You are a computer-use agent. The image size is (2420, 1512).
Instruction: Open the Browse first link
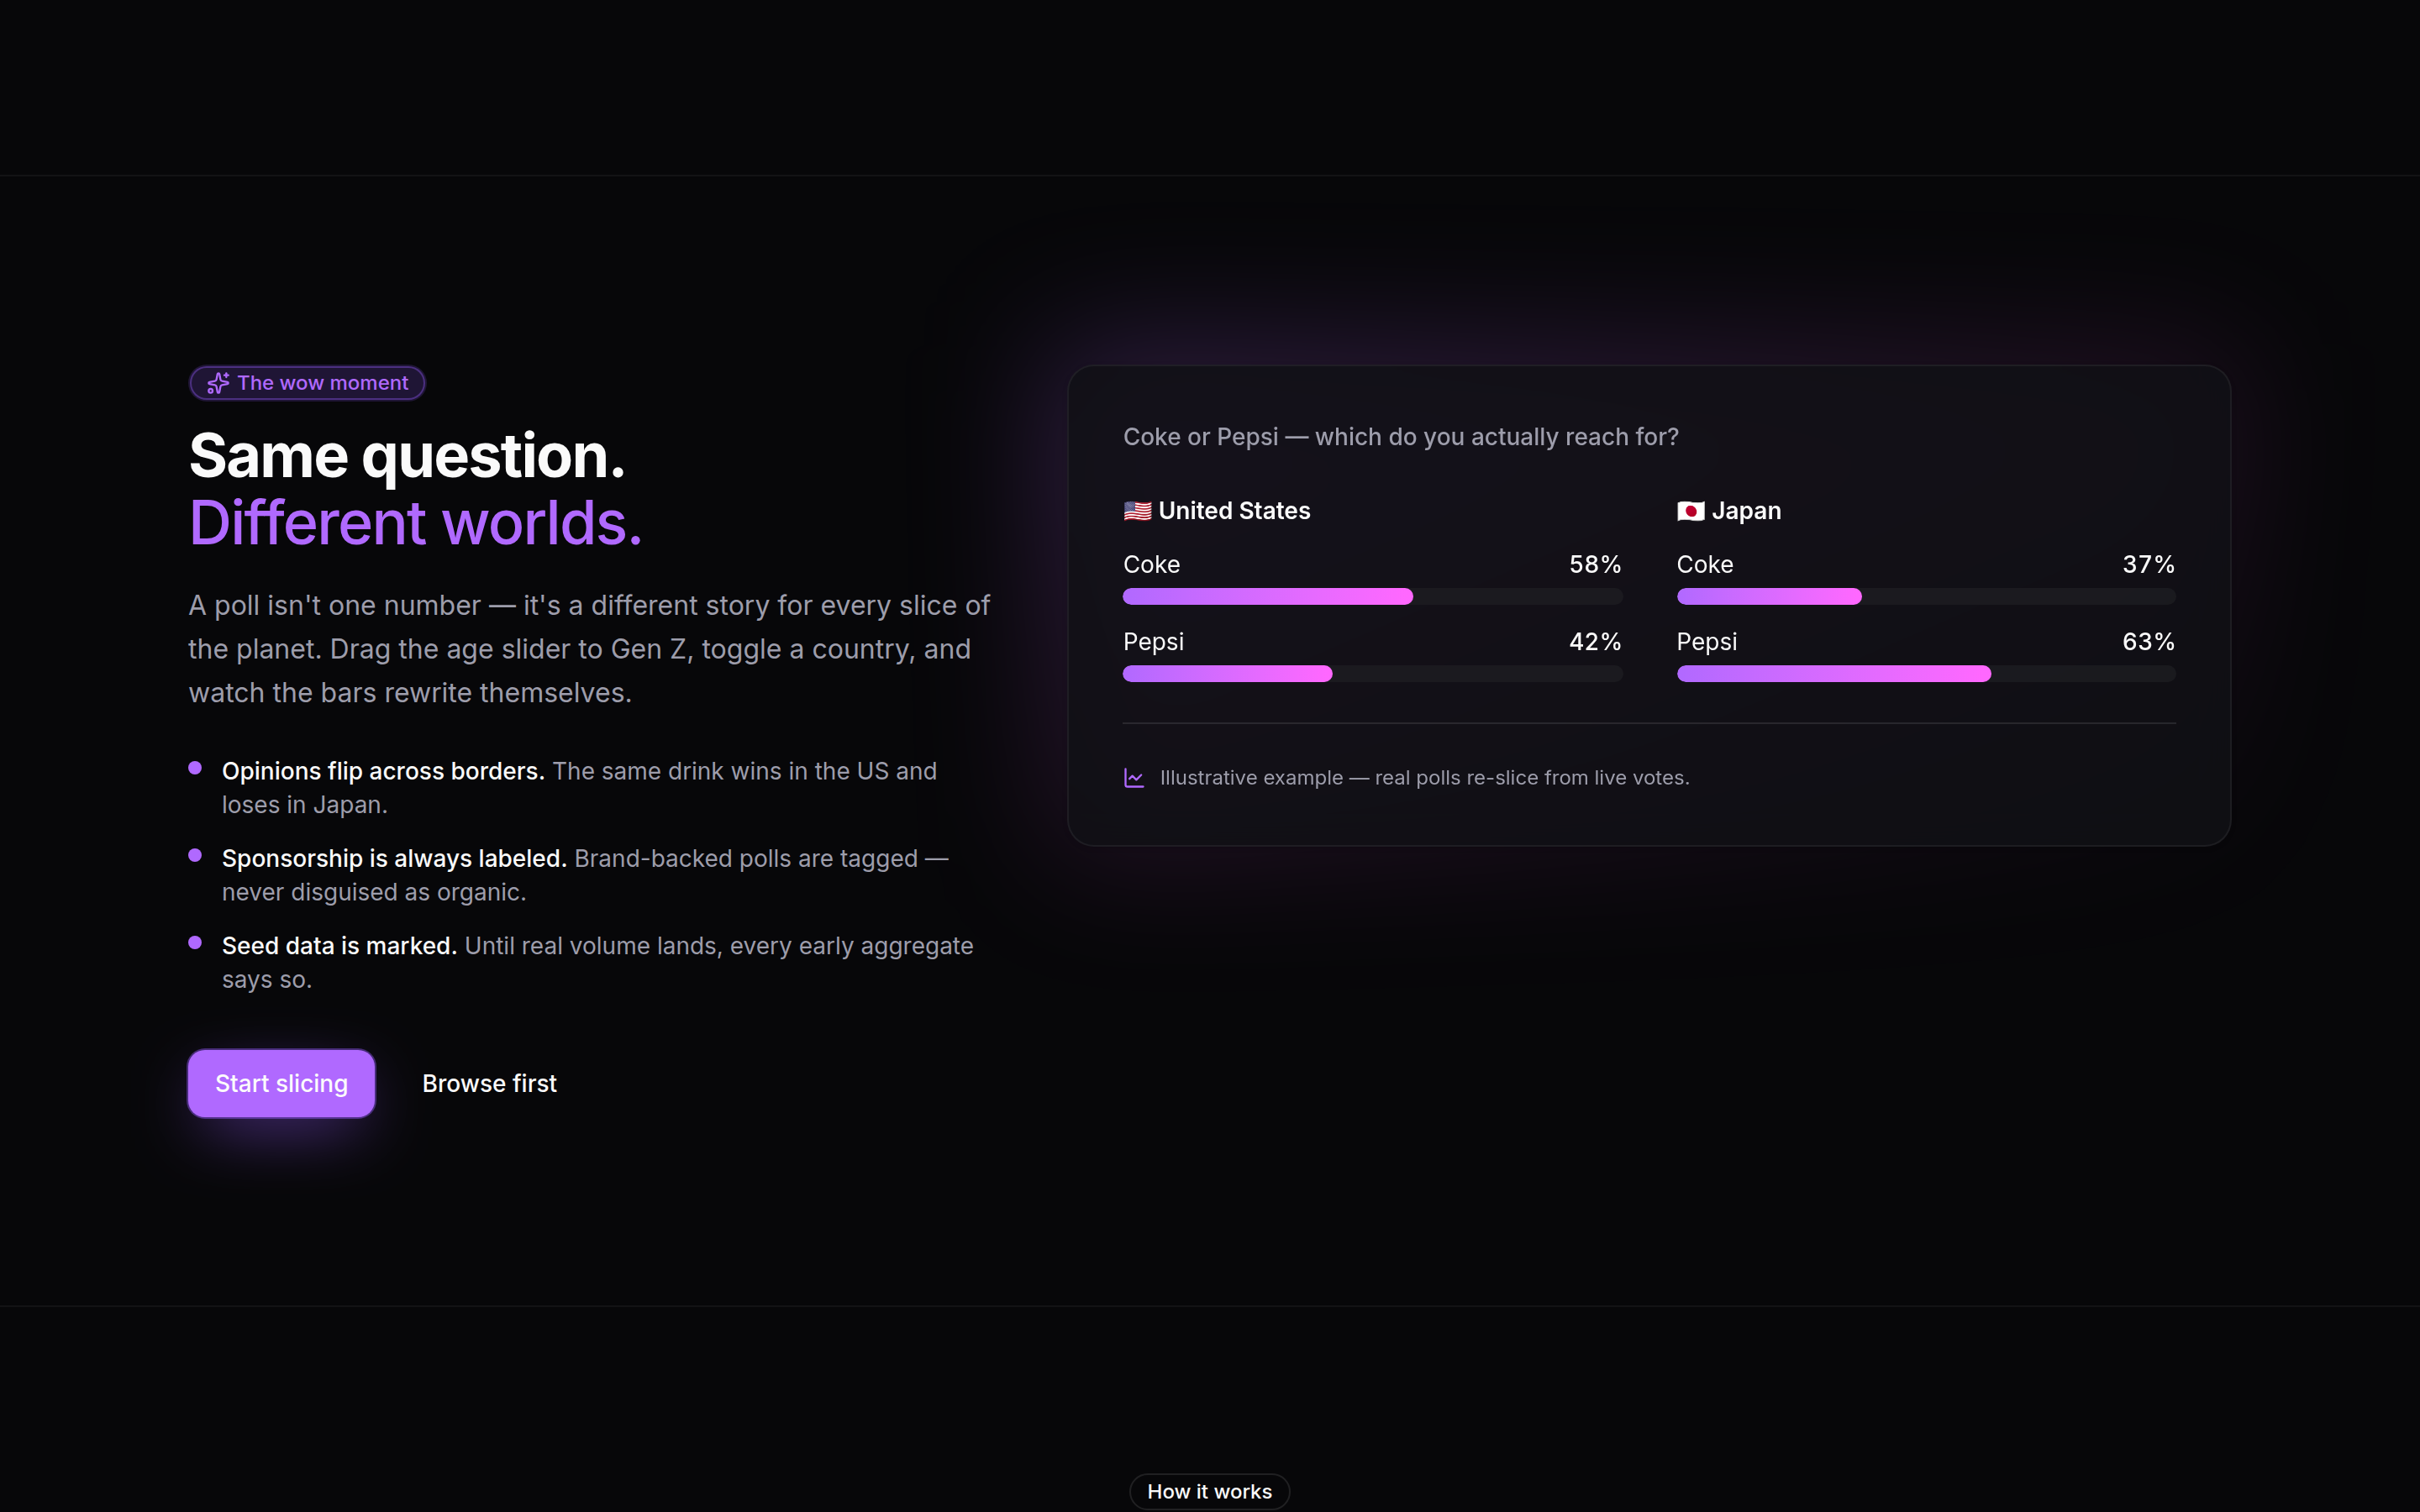pos(489,1083)
